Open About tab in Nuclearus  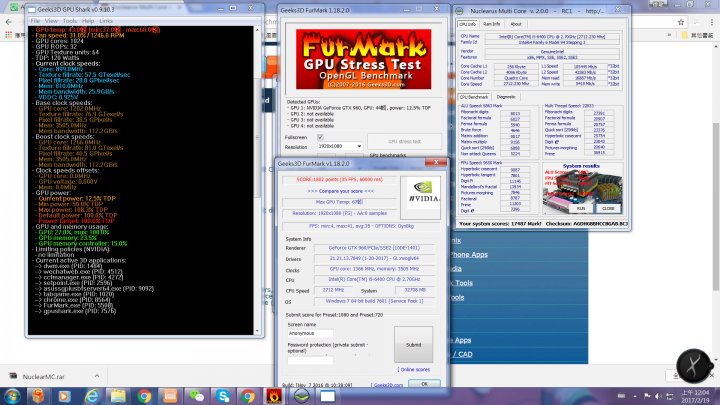coord(516,24)
